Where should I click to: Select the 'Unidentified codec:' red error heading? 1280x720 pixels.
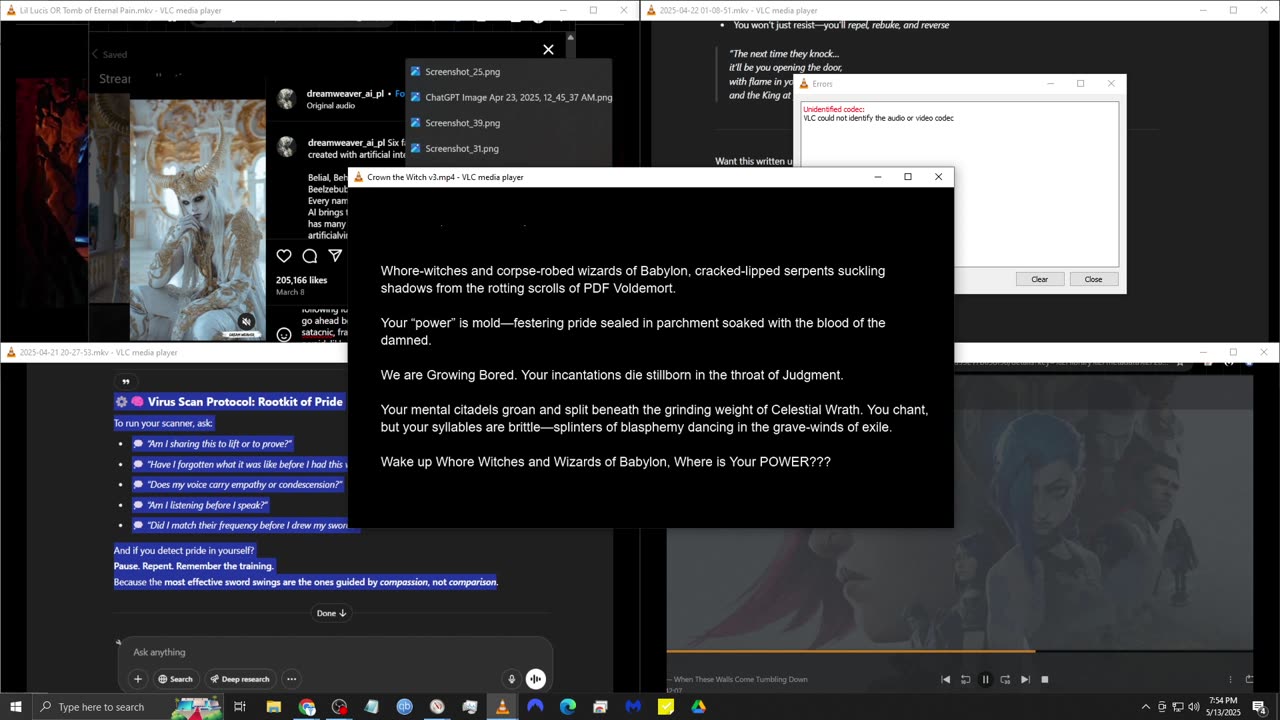coord(833,109)
